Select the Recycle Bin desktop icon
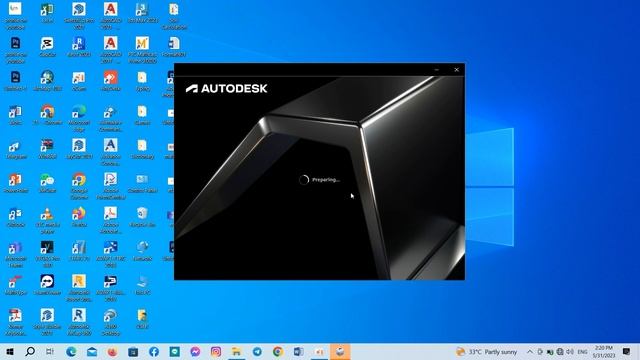640x360 pixels. click(x=142, y=217)
